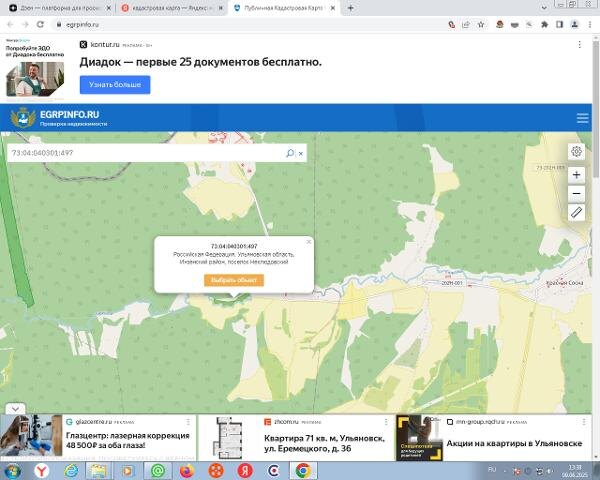Switch to the Кадастровая карта Яндекс tab

coord(168,8)
